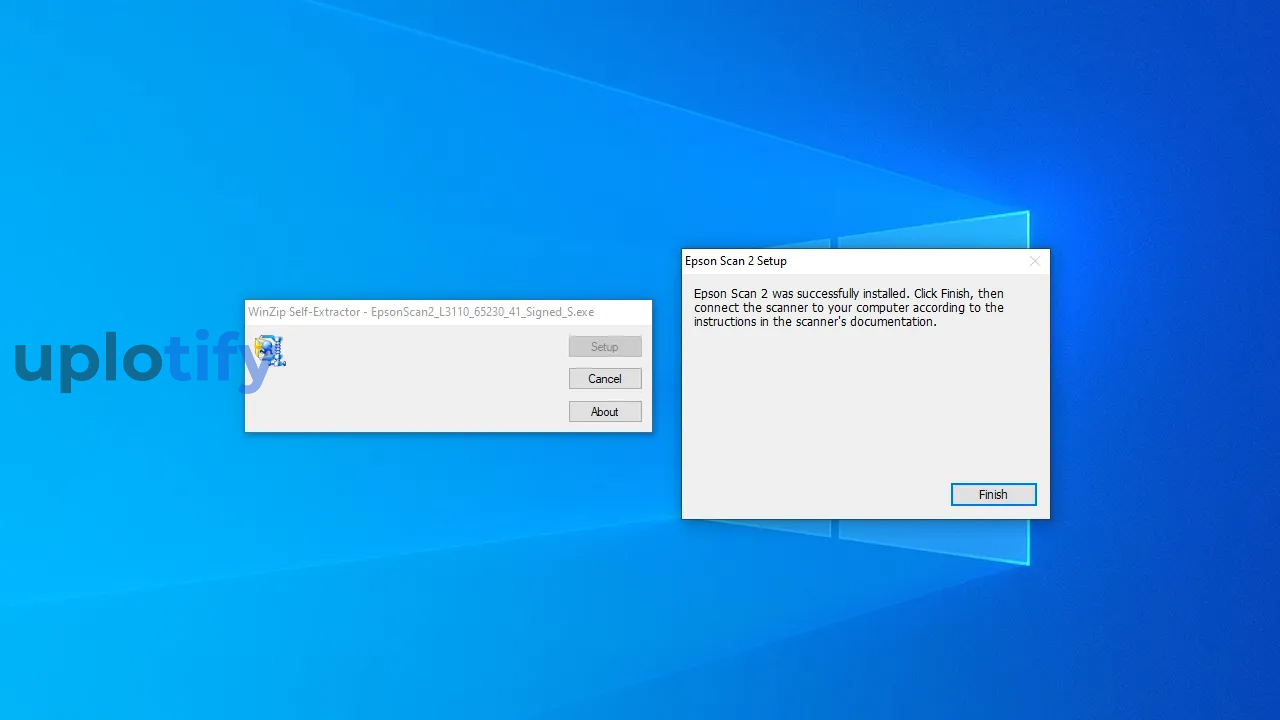Select the Epson Scan 2 Setup title bar
This screenshot has height=720, width=1280.
point(866,261)
